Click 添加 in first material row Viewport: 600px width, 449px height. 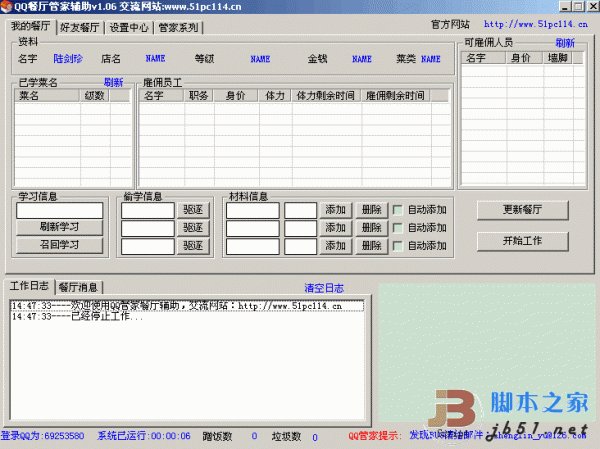pyautogui.click(x=336, y=210)
